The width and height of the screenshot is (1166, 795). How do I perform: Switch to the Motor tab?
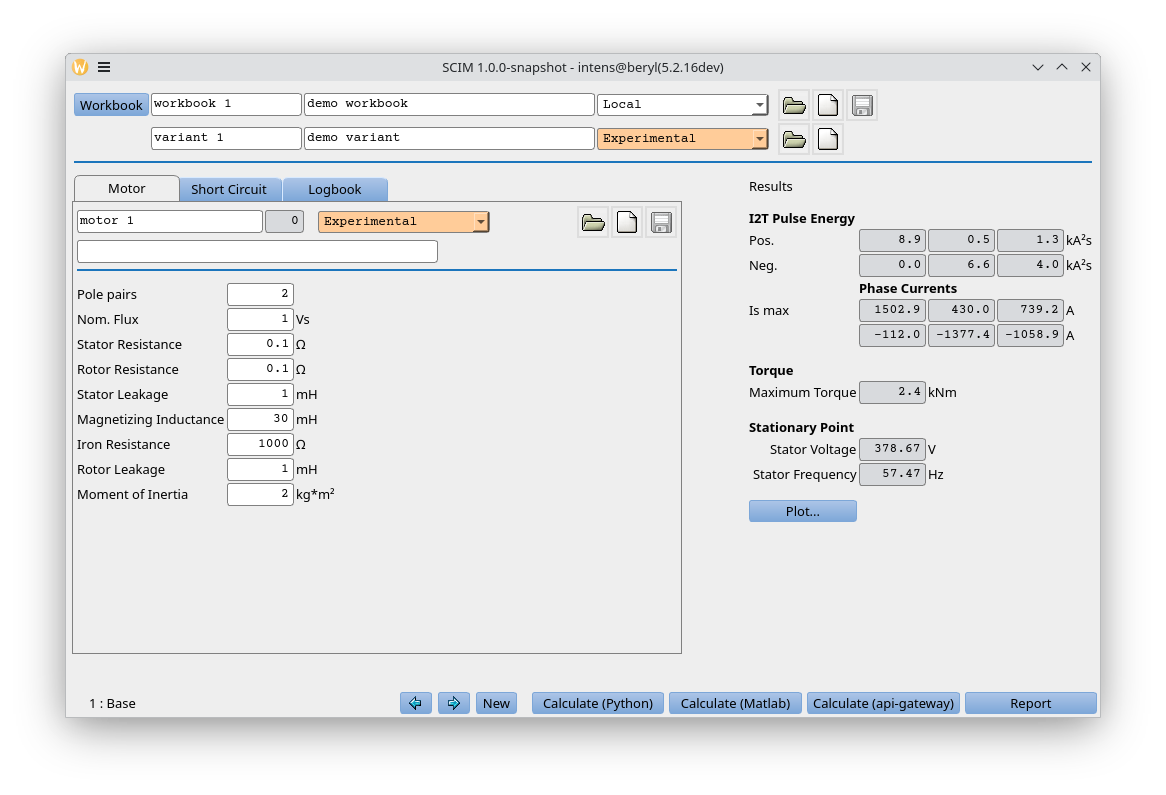126,188
